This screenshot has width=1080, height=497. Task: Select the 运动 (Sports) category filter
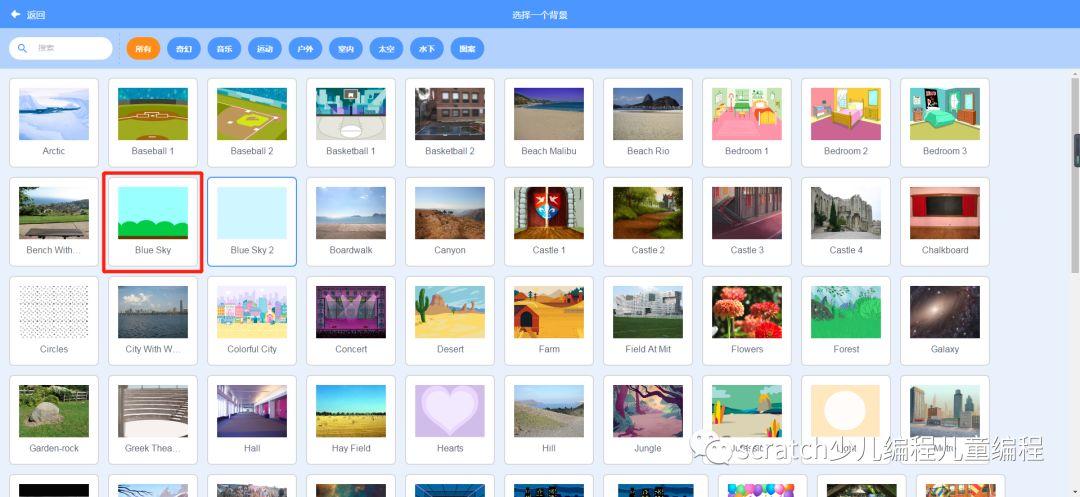click(x=265, y=49)
